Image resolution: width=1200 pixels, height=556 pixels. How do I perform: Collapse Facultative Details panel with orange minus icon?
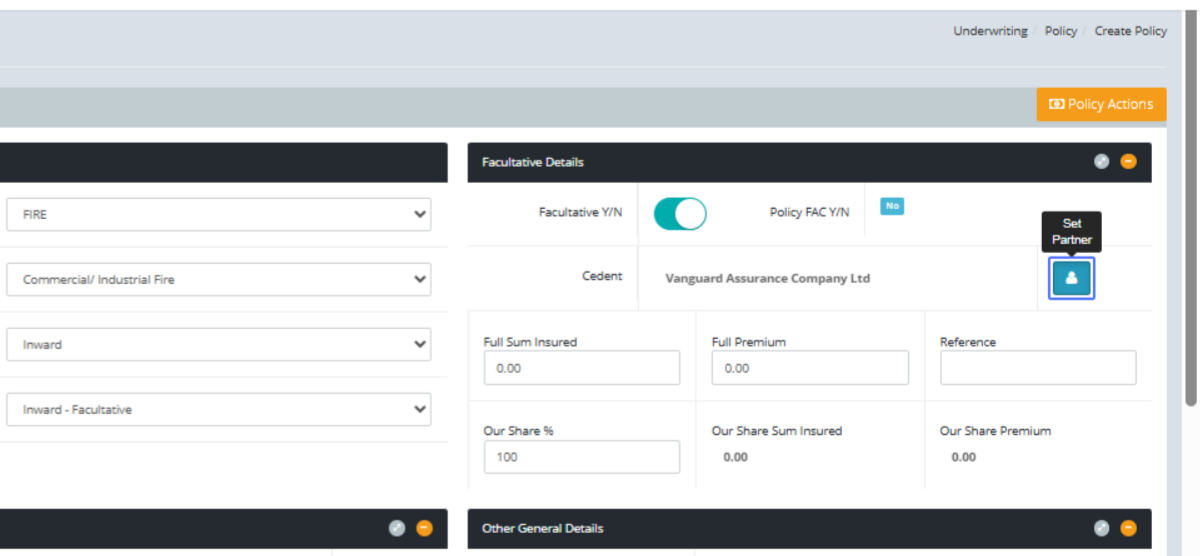click(1128, 162)
